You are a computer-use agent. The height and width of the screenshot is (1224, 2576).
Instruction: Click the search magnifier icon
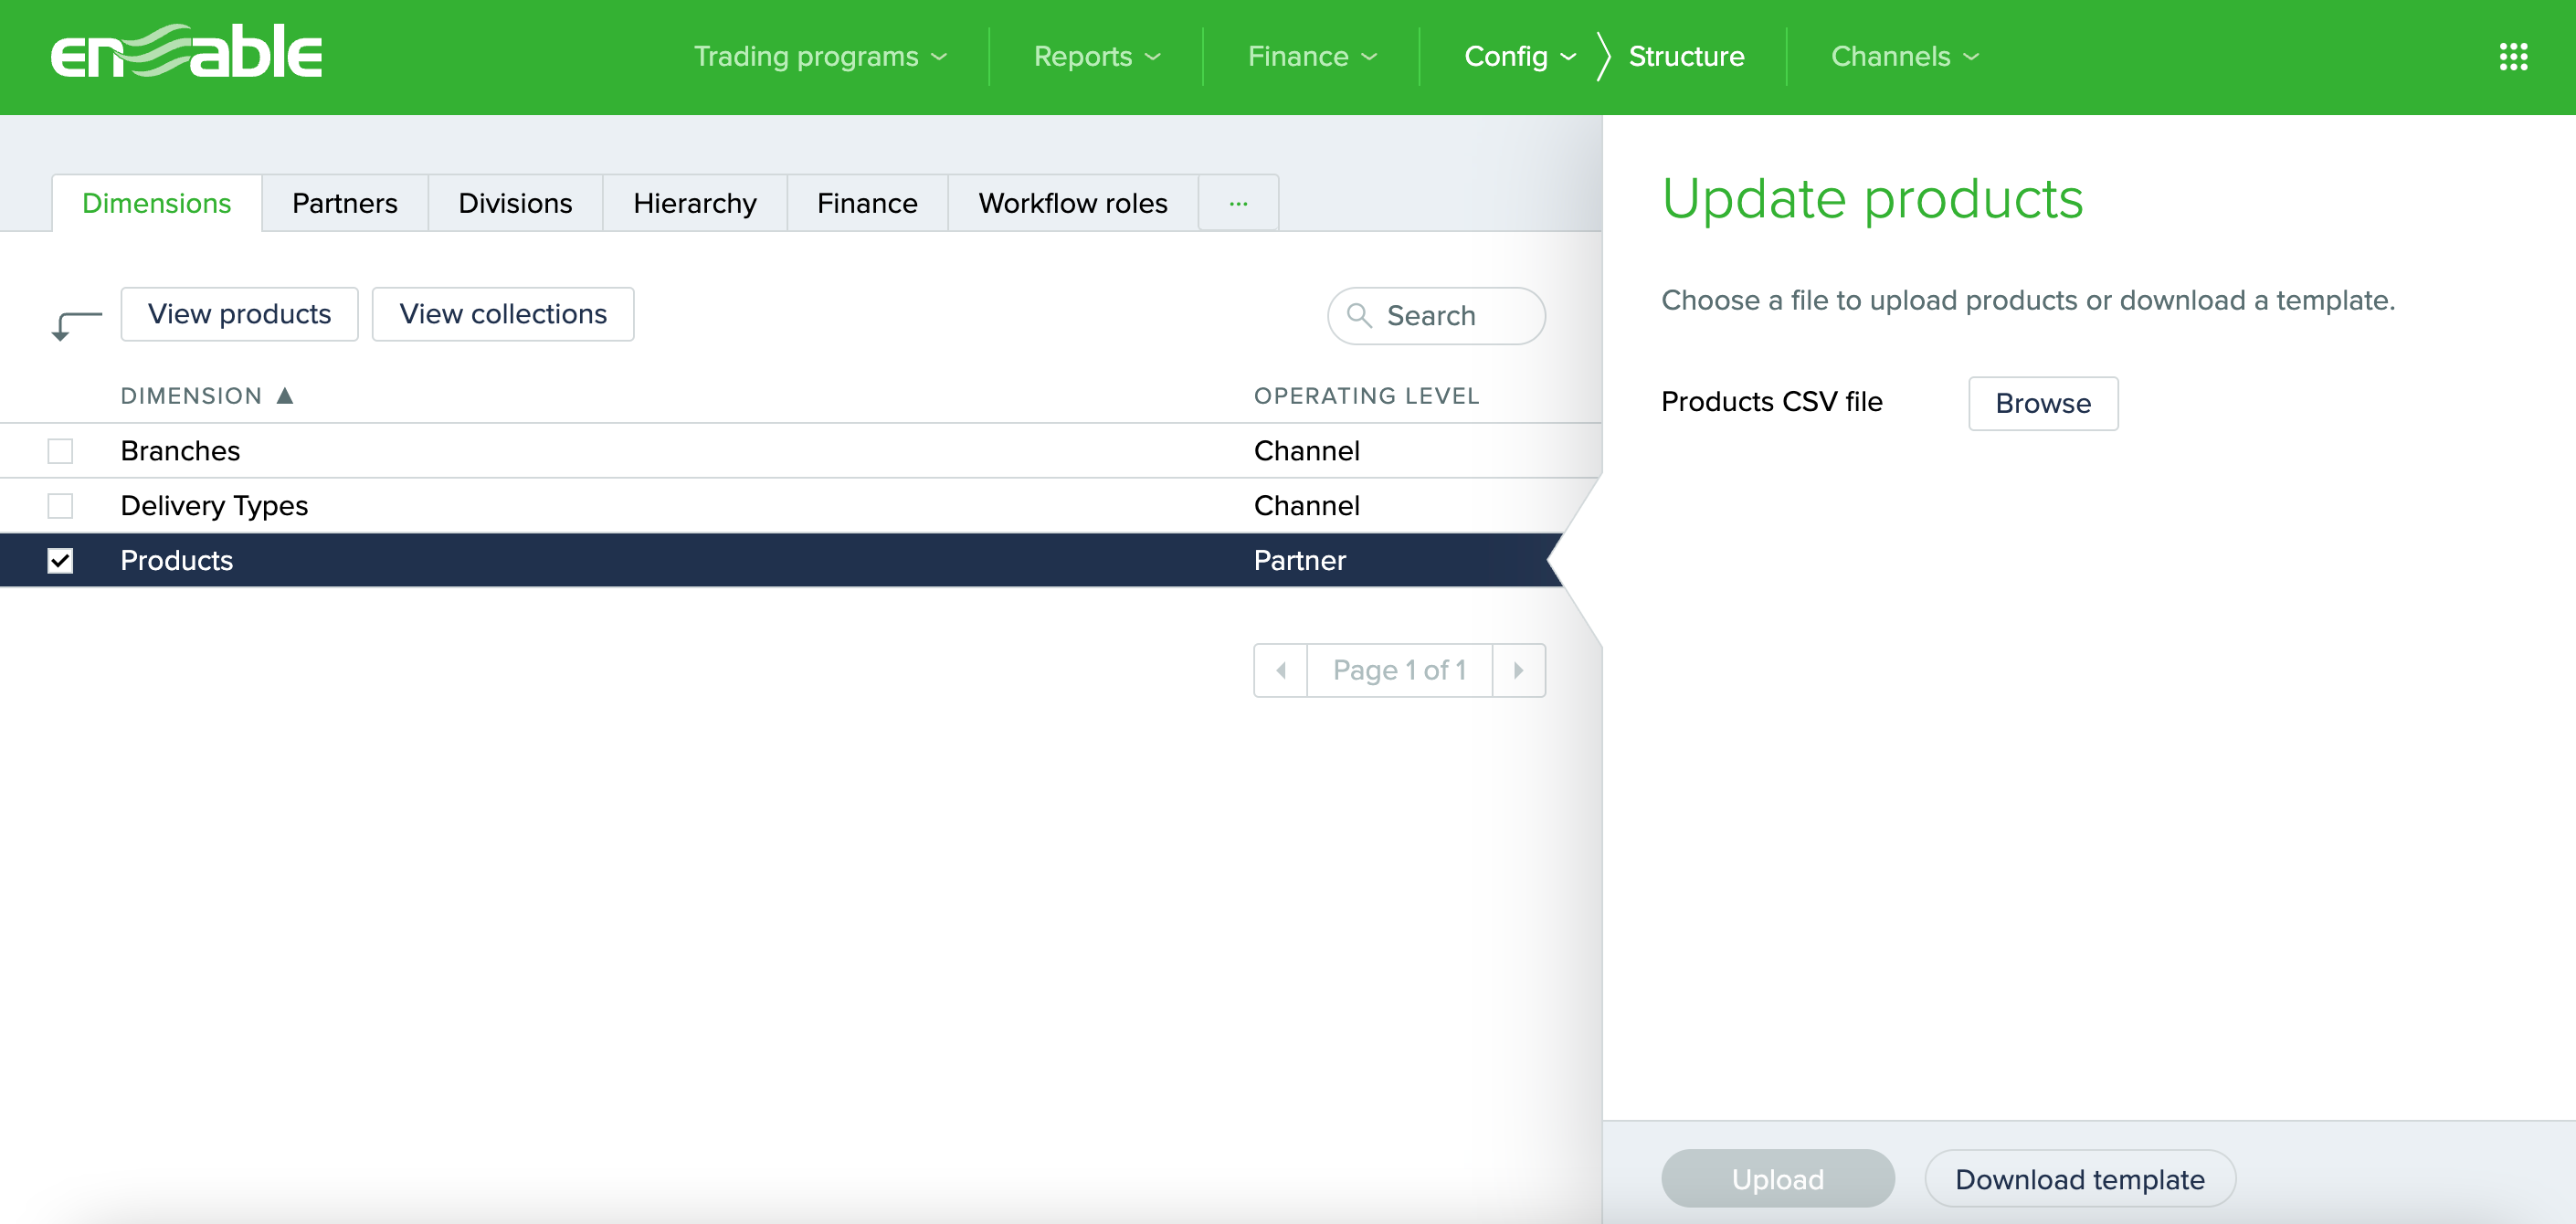(1359, 315)
